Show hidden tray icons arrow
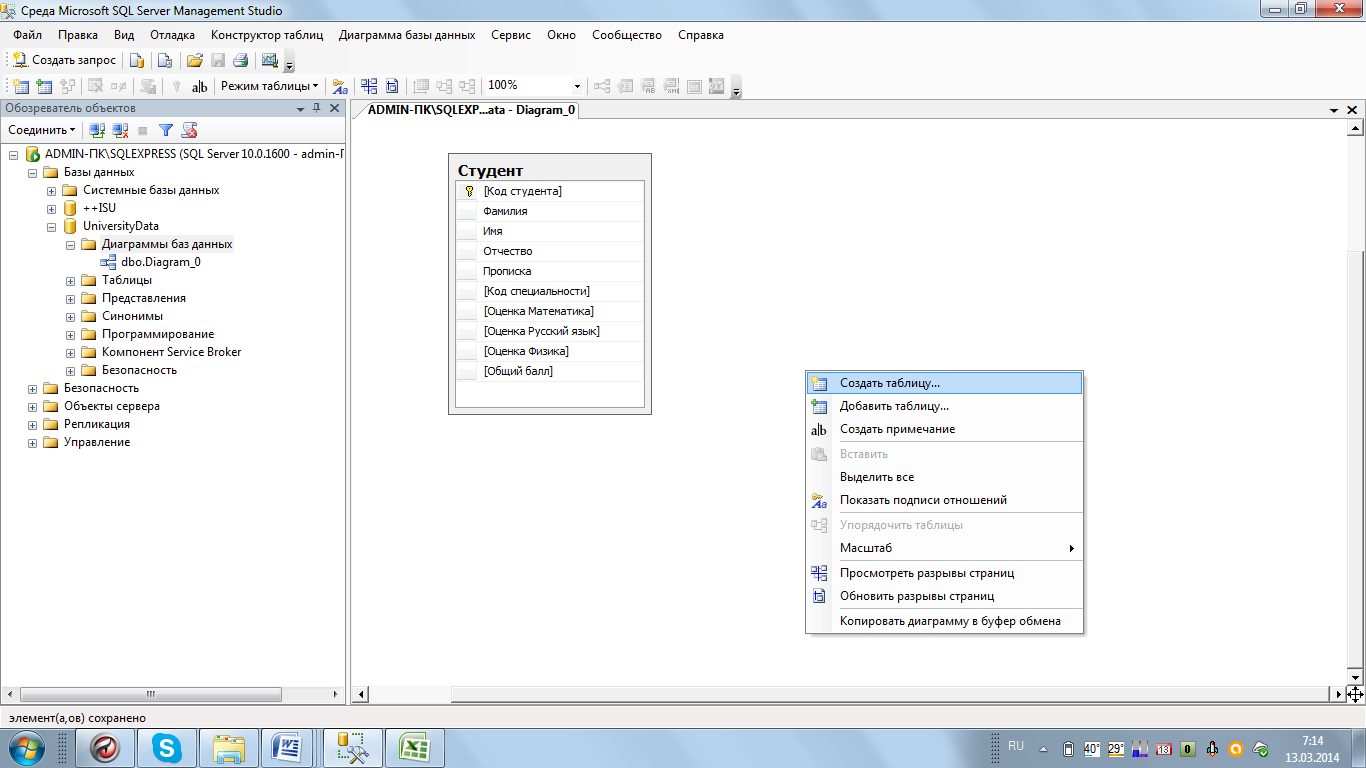Image resolution: width=1366 pixels, height=768 pixels. [x=1043, y=748]
